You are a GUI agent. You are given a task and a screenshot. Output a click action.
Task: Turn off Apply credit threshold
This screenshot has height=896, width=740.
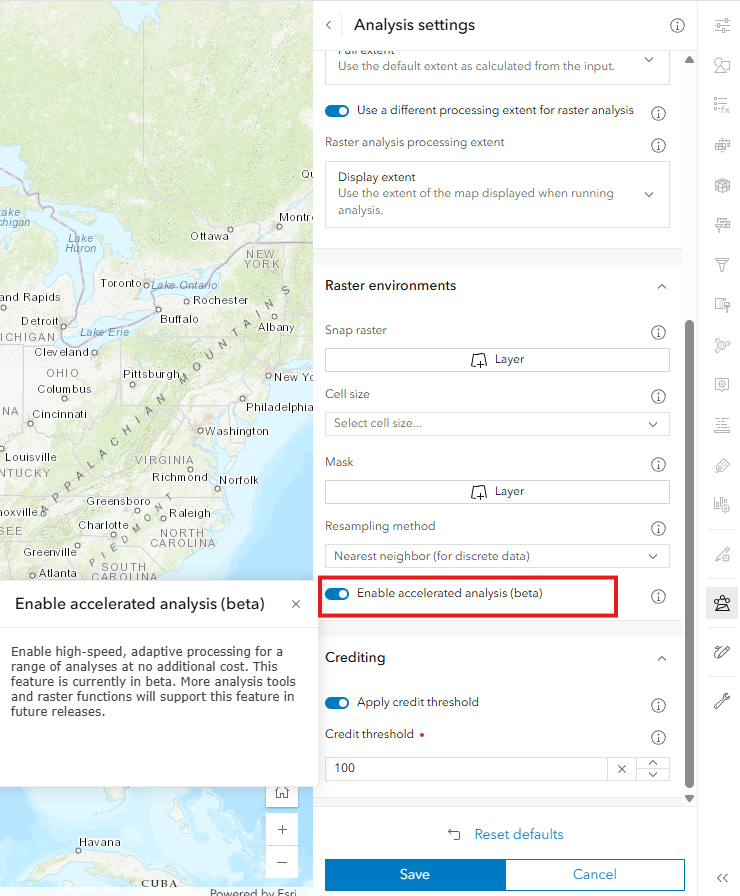[x=337, y=702]
